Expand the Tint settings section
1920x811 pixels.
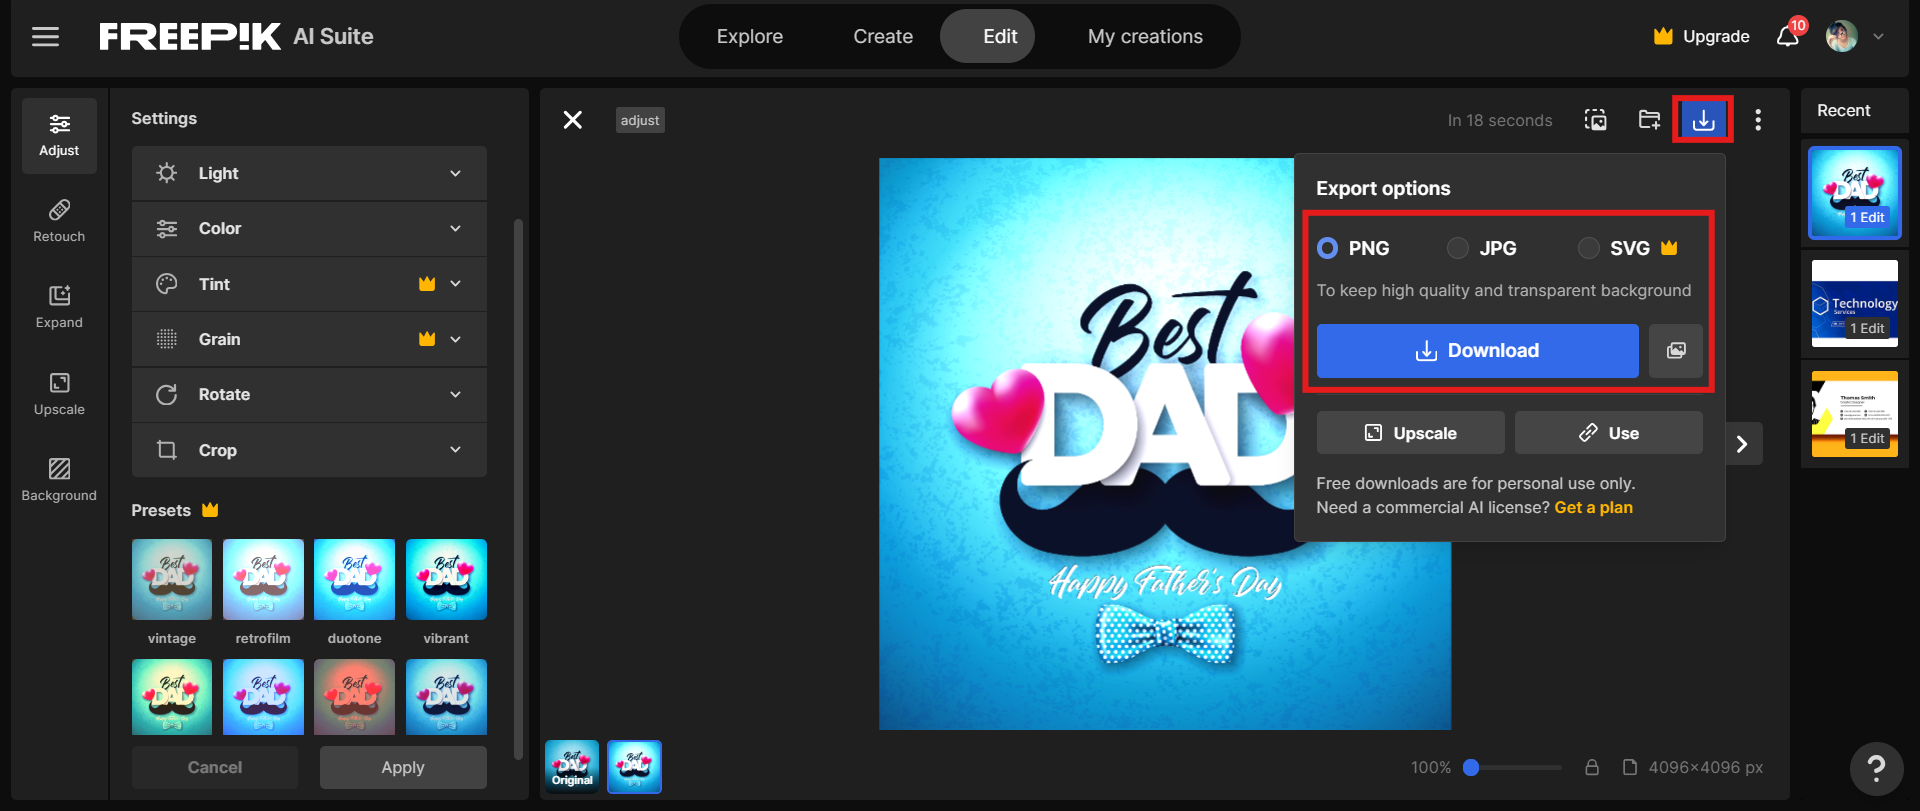click(309, 284)
